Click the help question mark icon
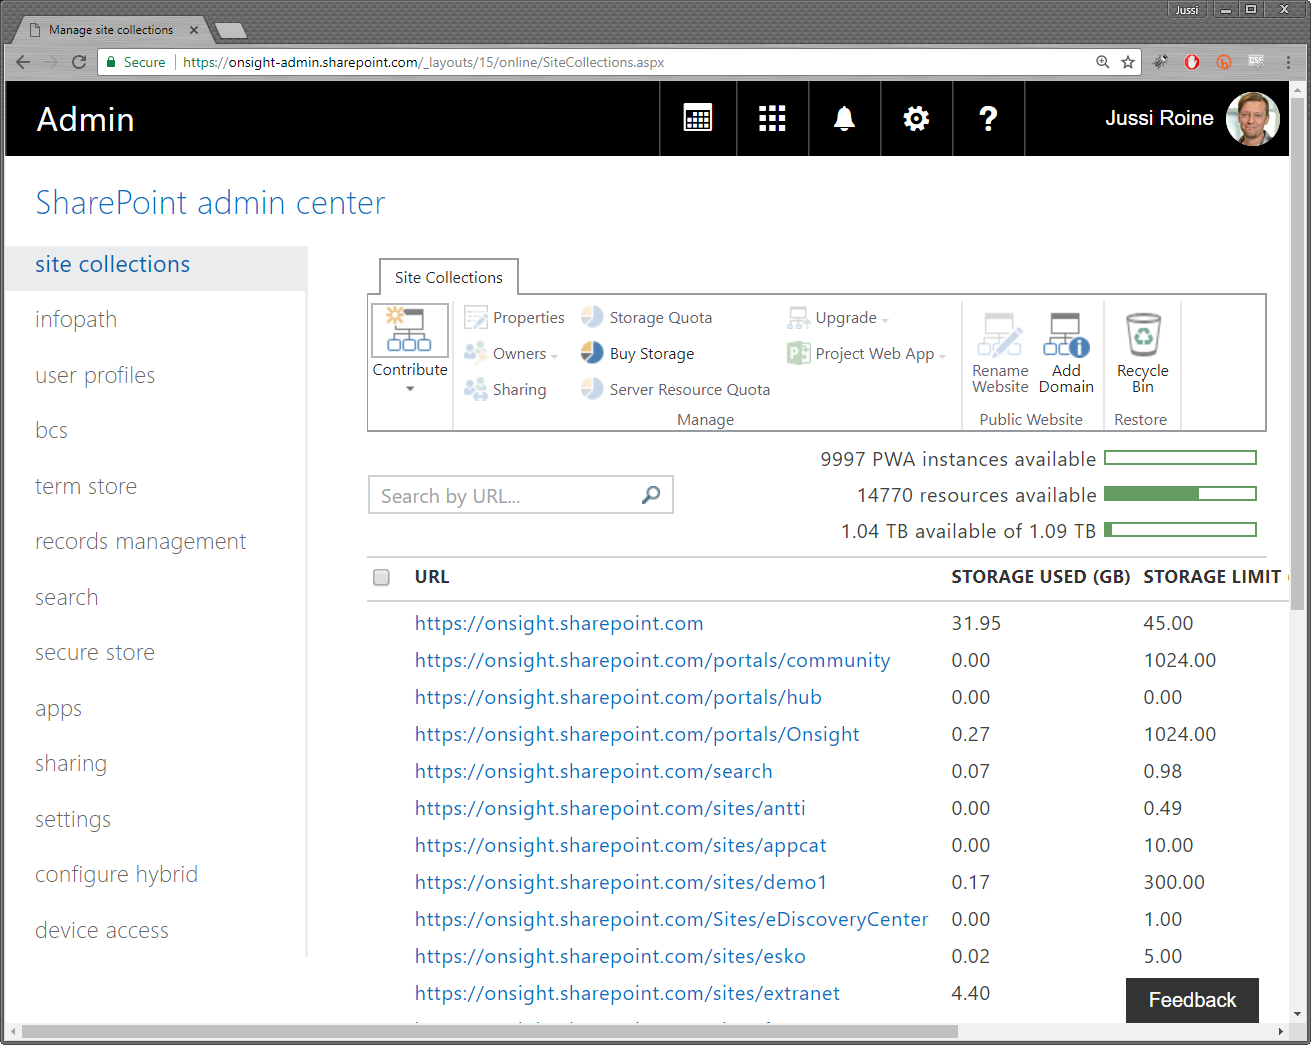Image resolution: width=1311 pixels, height=1045 pixels. pos(988,119)
